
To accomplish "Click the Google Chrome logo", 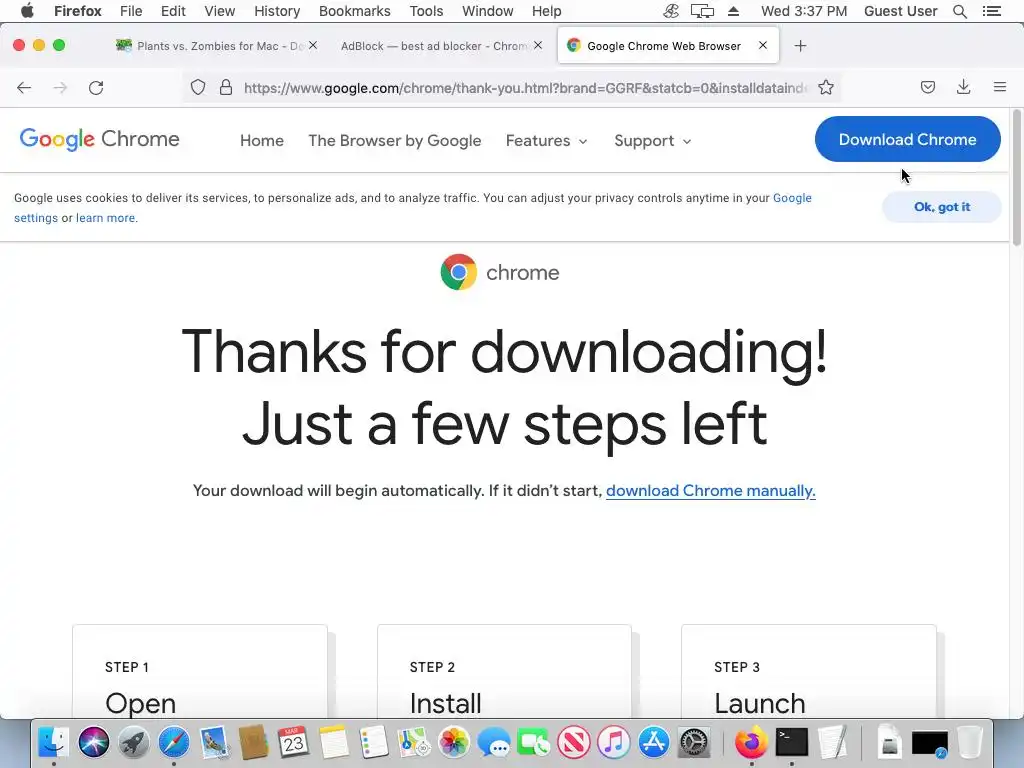I will [99, 140].
